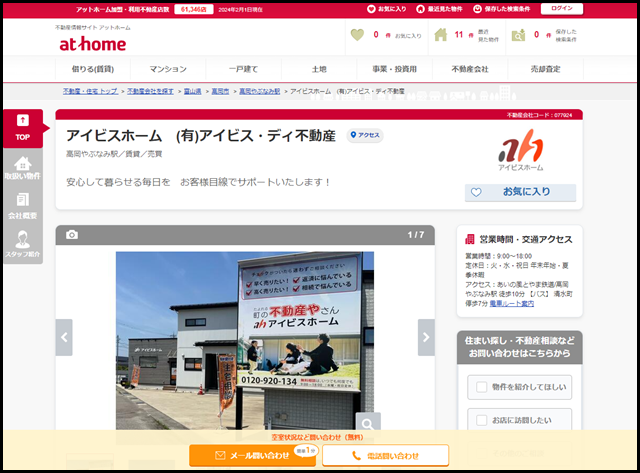Click the main storefront signboard photo
The image size is (640, 473).
(x=245, y=340)
